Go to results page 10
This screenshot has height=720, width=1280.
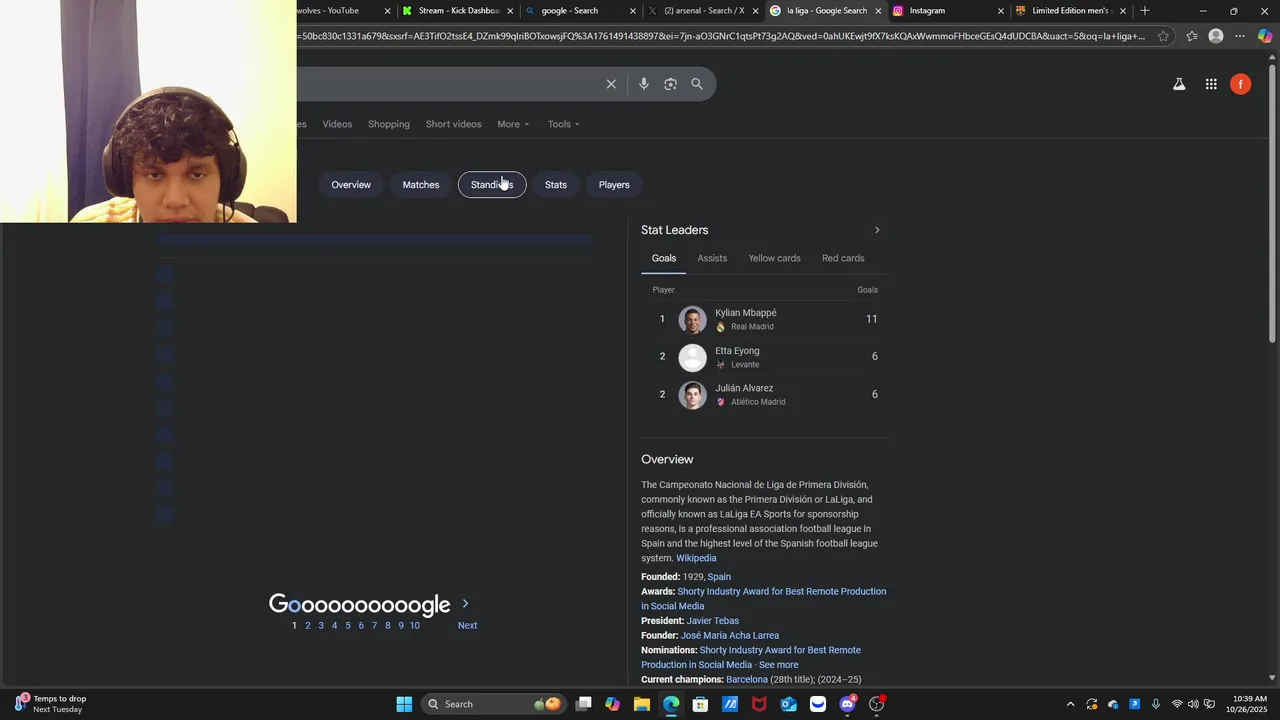click(415, 626)
